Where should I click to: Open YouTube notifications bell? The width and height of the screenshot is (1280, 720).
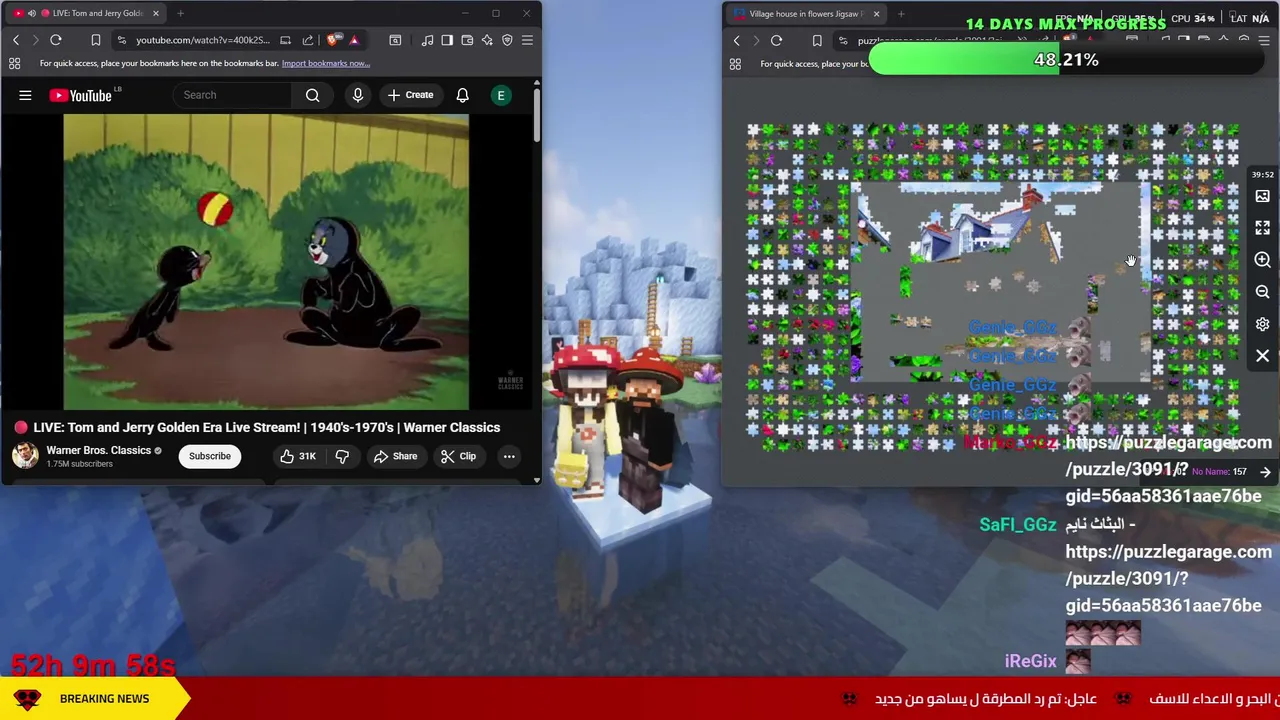[462, 95]
